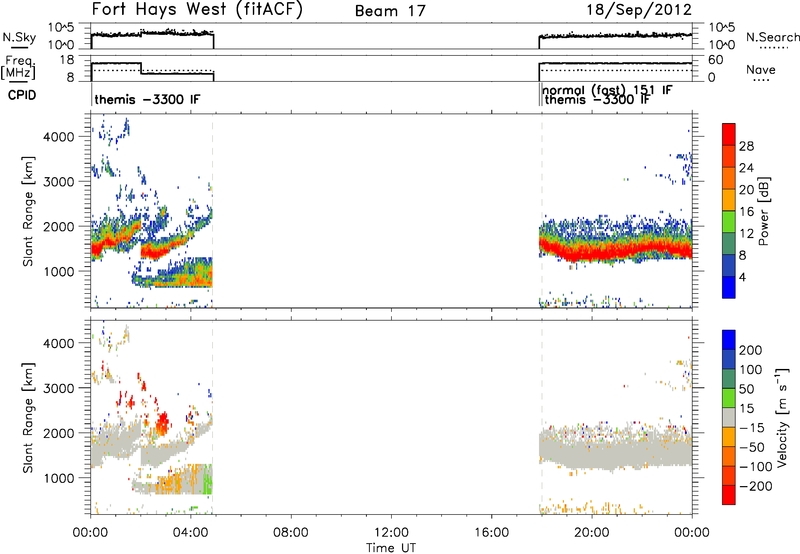Click the red swatch of Power colorbar
The image size is (800, 554).
pos(729,134)
